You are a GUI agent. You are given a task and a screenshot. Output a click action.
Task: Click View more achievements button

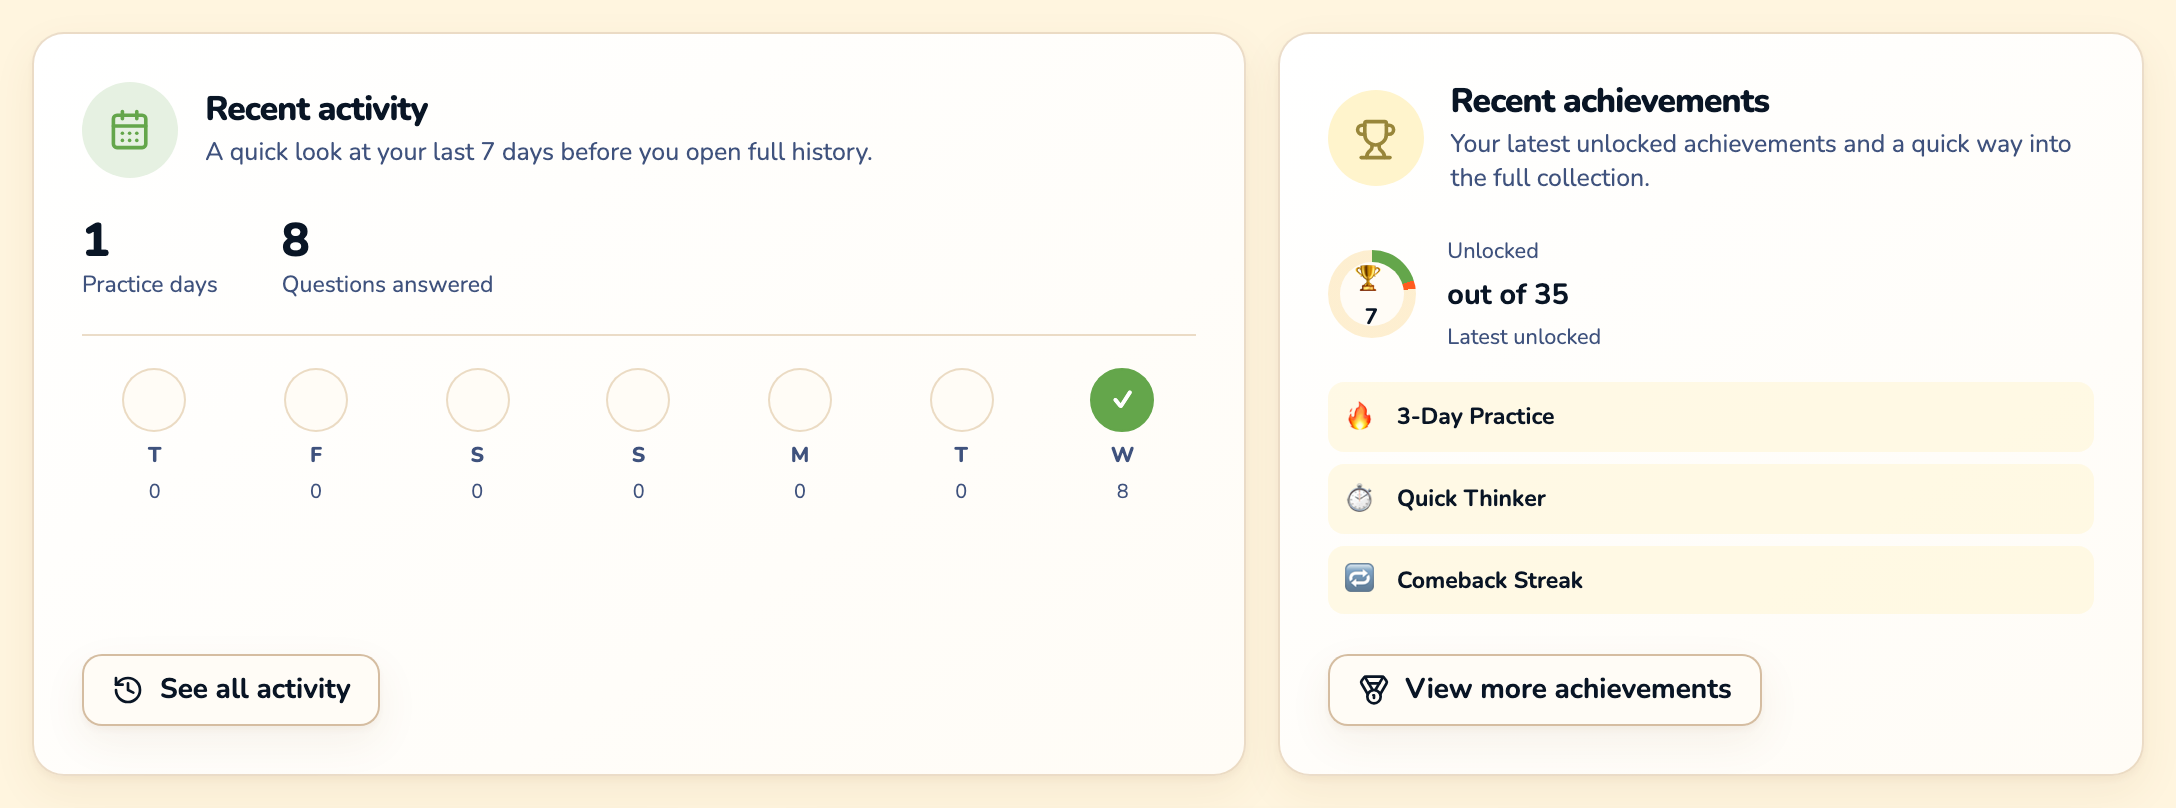(x=1544, y=690)
